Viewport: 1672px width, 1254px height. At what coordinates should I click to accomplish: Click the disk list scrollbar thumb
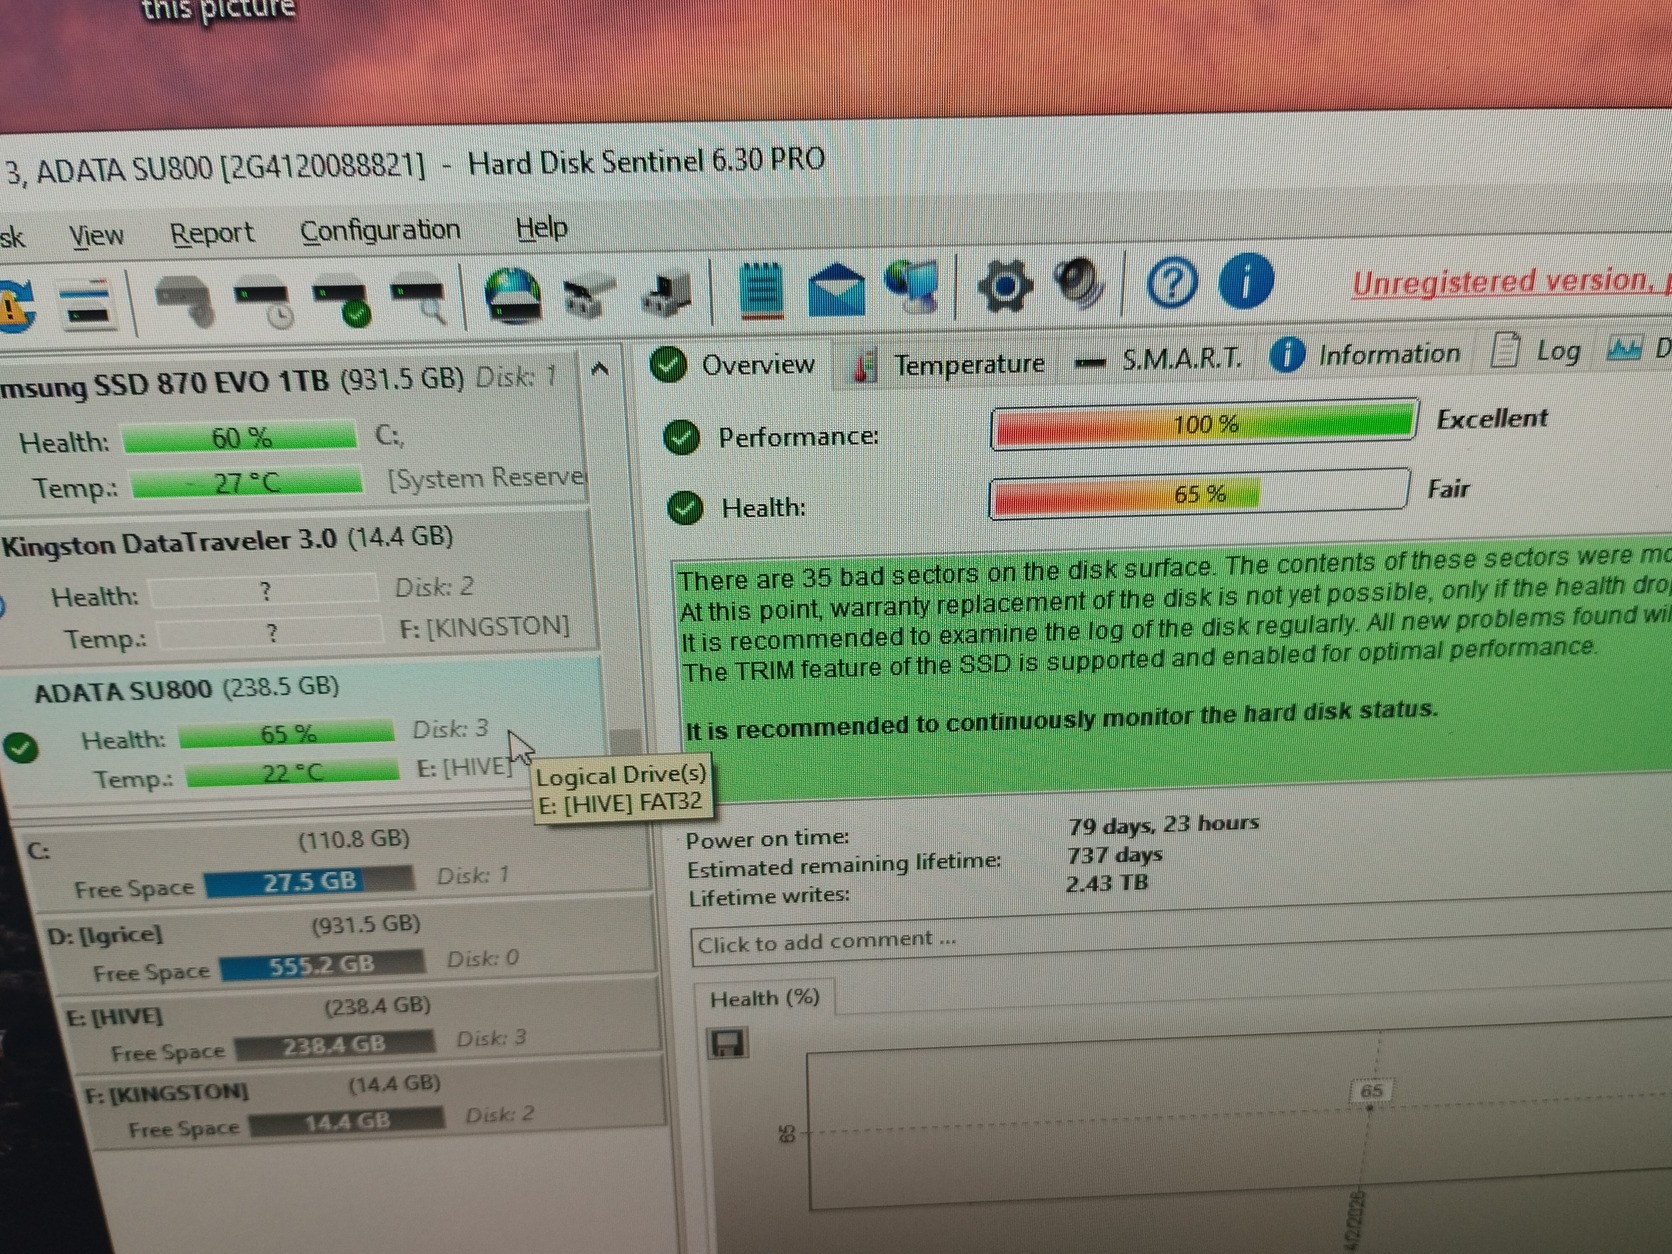tap(625, 744)
